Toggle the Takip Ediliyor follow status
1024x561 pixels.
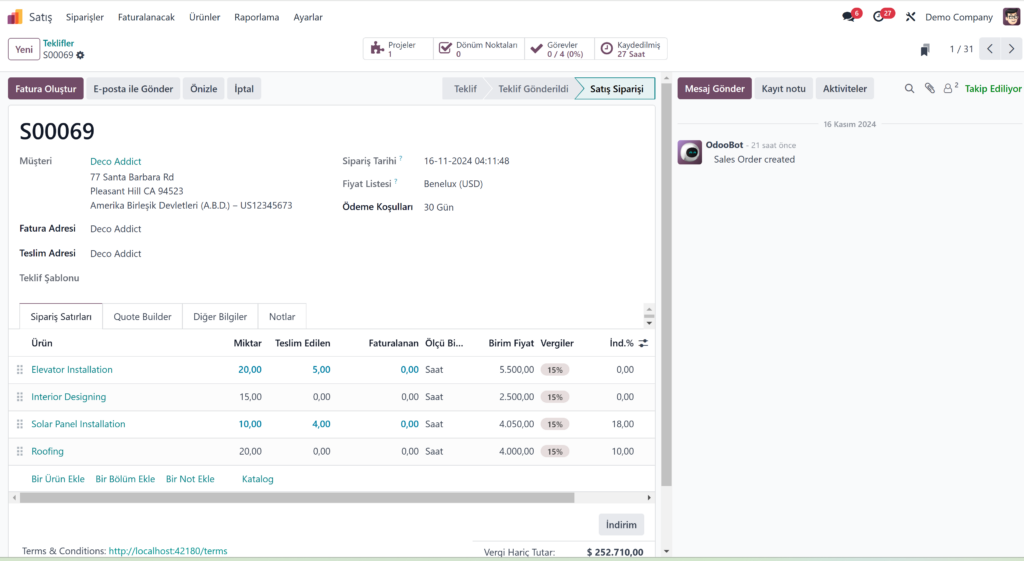993,88
